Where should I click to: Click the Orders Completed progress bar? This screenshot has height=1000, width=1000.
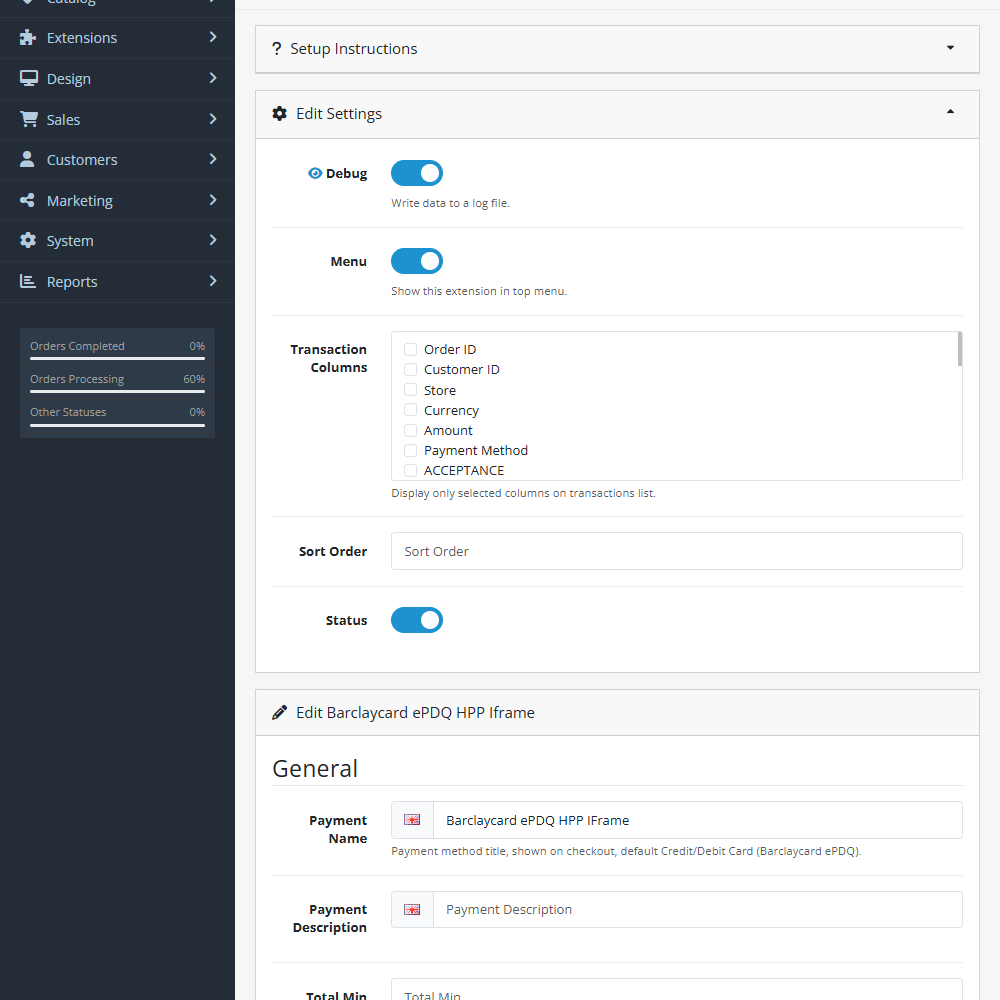click(117, 358)
